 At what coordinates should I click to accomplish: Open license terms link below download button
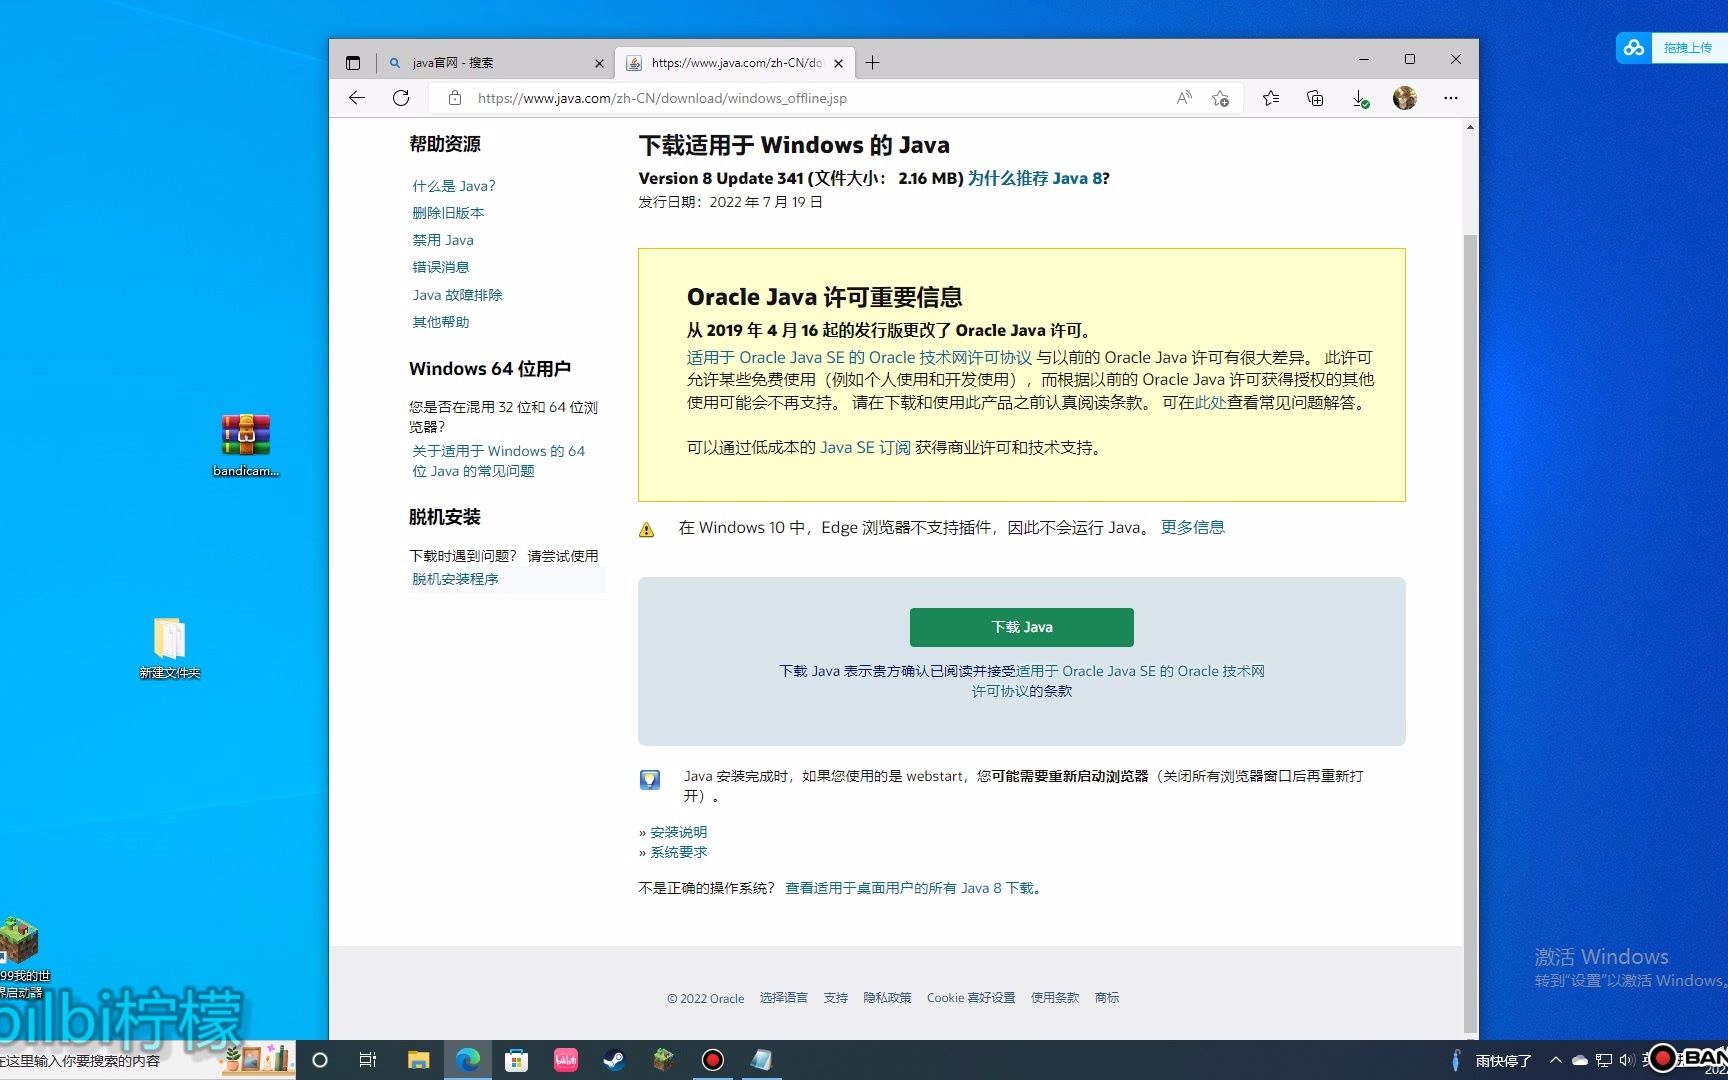(x=1140, y=671)
